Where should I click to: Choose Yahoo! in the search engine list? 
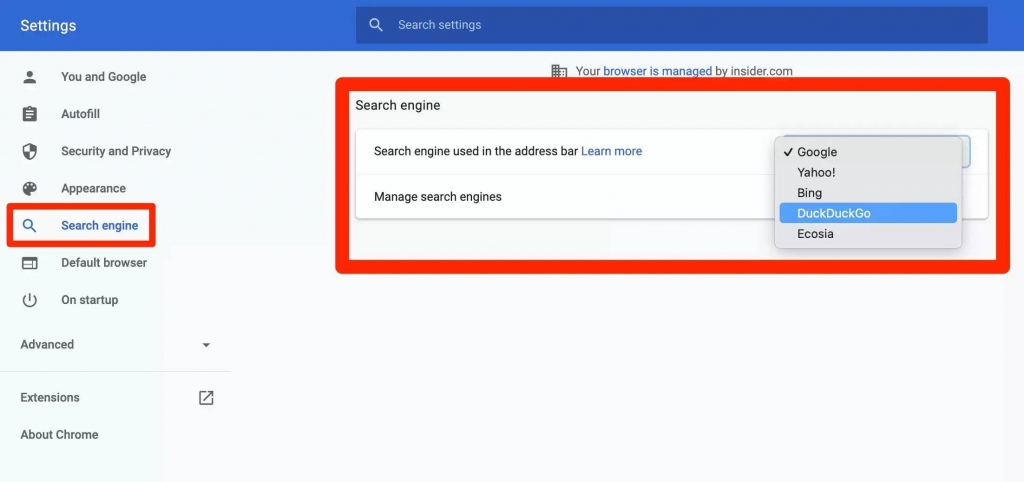click(868, 172)
